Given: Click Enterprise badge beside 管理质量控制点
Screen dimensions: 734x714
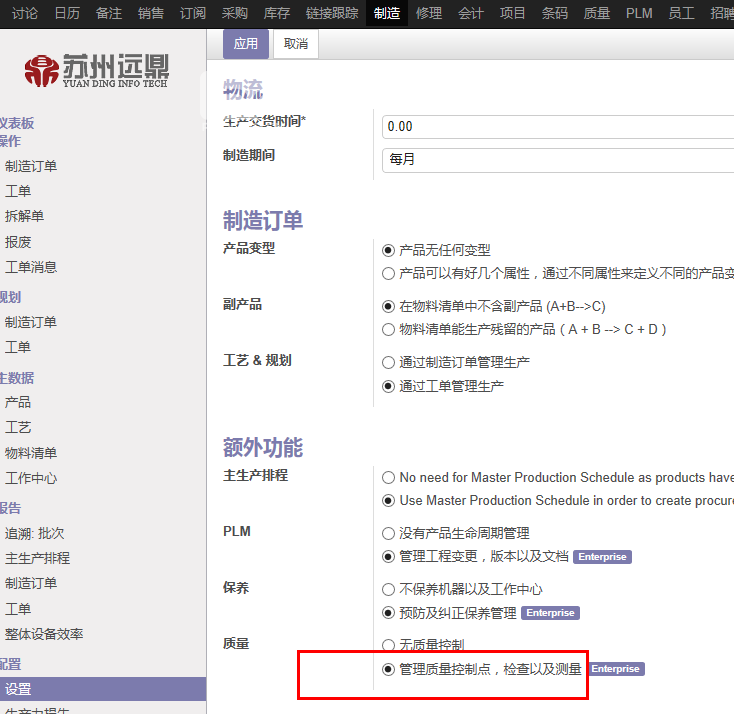Looking at the screenshot, I should coord(617,669).
